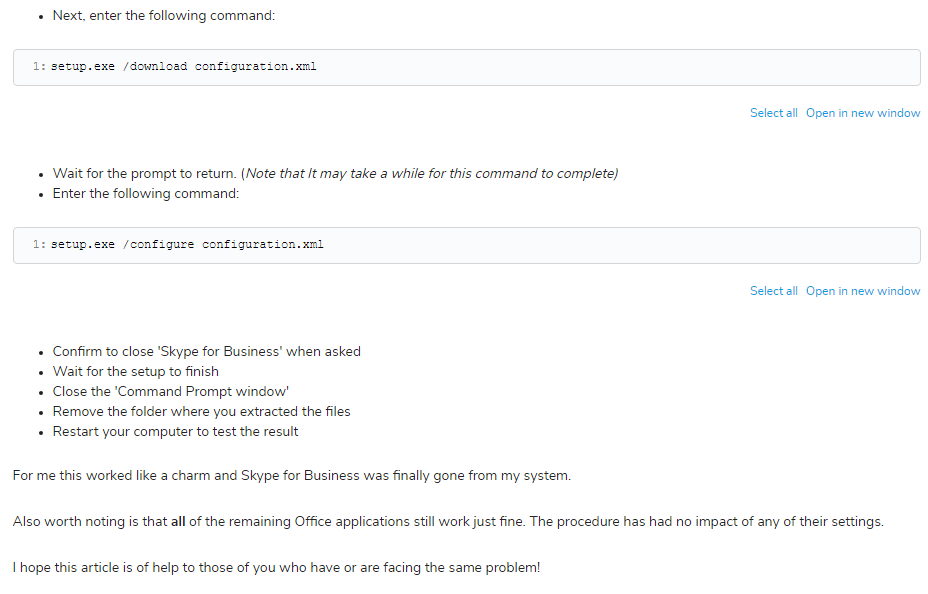Image resolution: width=928 pixels, height=594 pixels.
Task: Click the 'Next, enter the following command' bullet
Action: point(164,15)
